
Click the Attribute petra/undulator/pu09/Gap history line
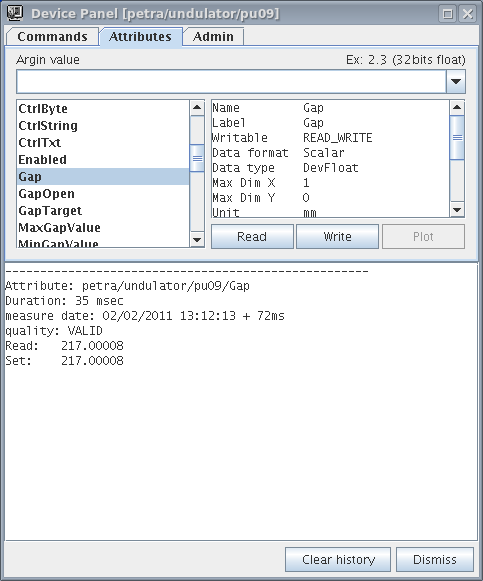127,286
